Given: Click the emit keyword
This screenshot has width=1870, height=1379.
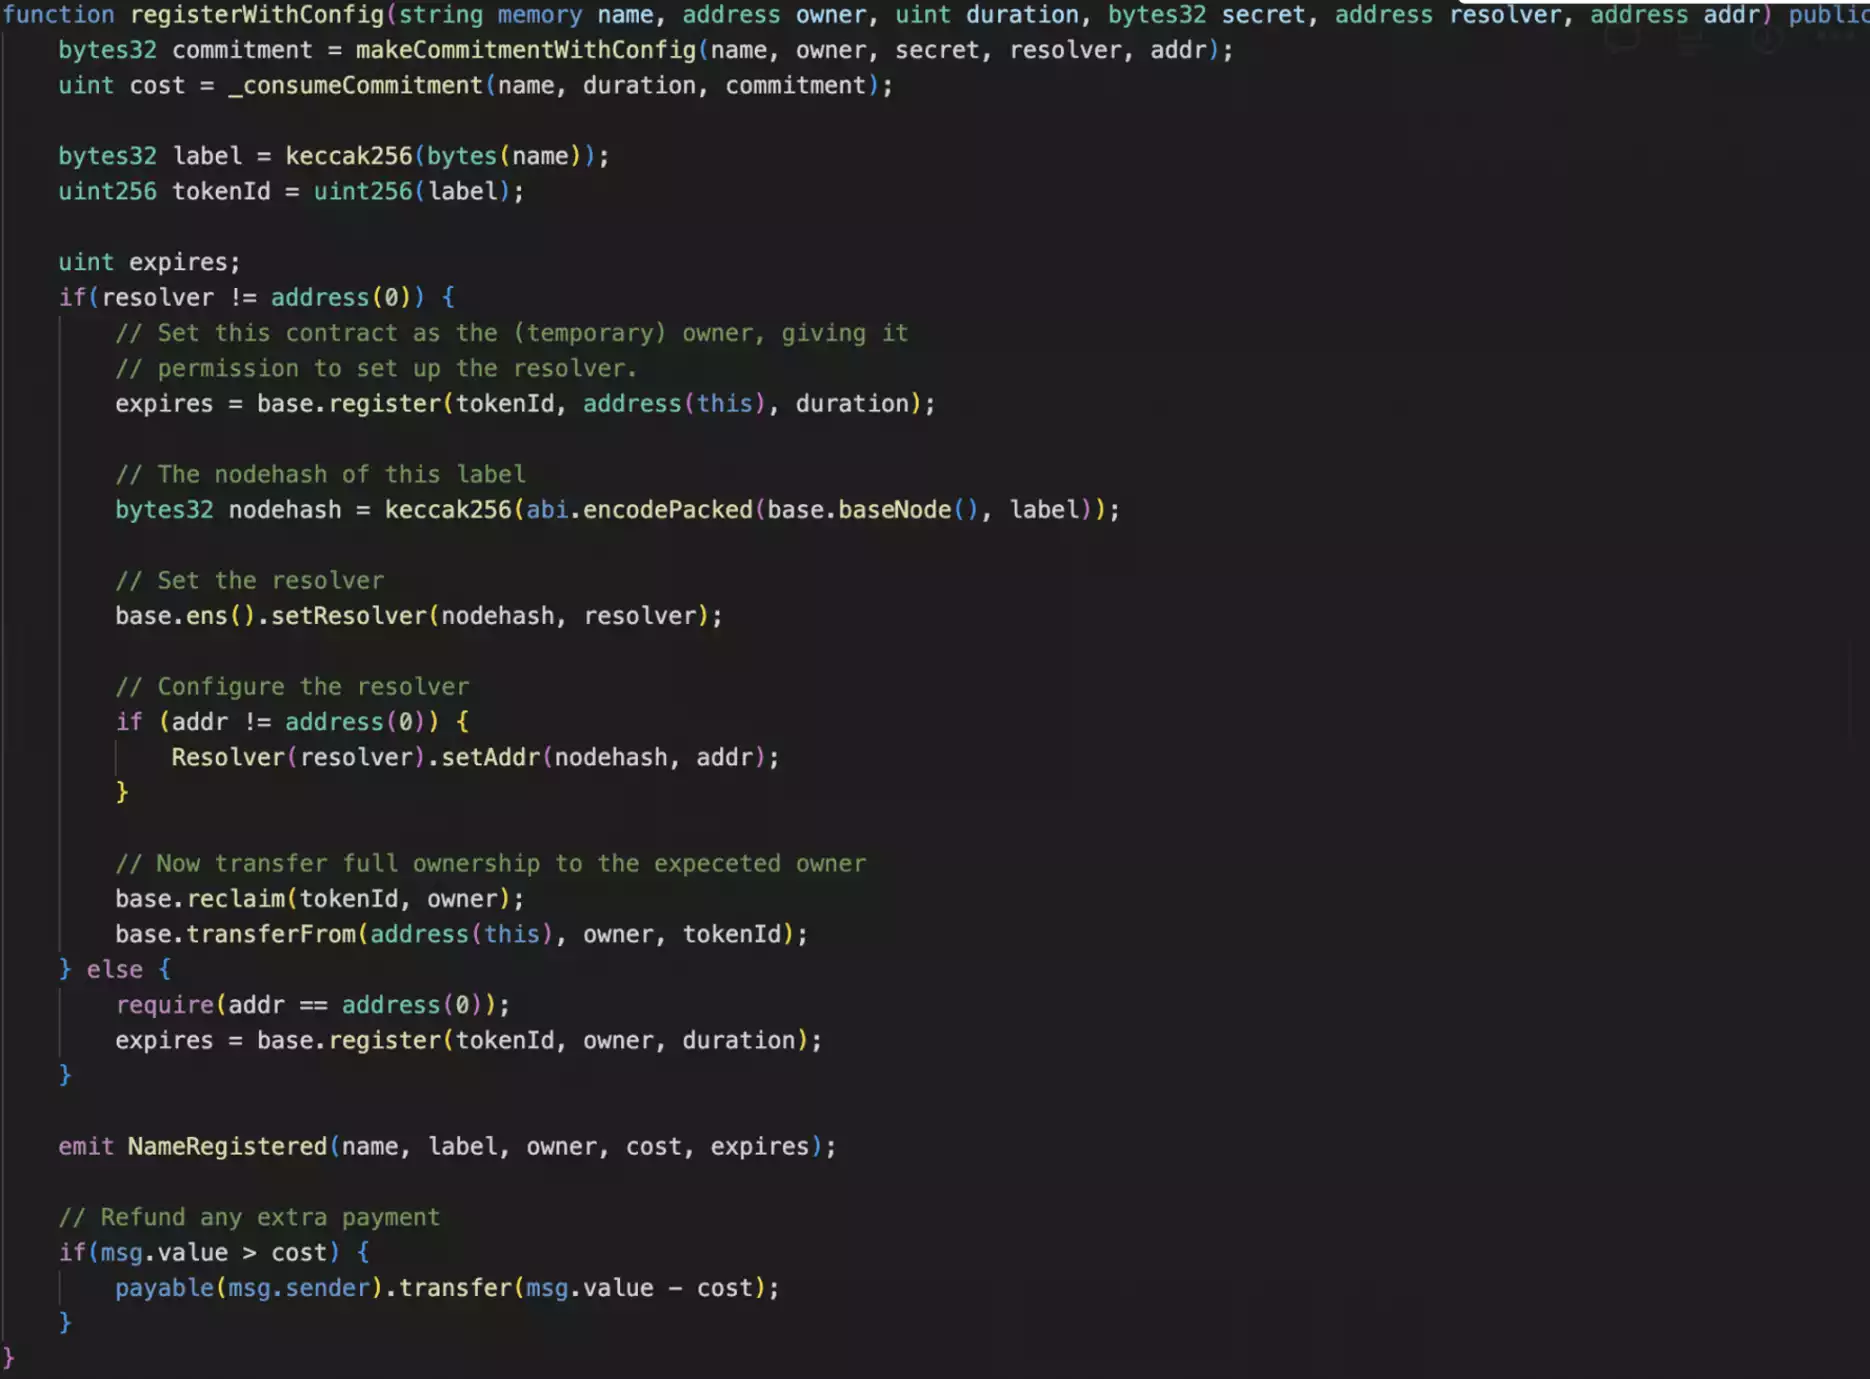Looking at the screenshot, I should [x=86, y=1146].
